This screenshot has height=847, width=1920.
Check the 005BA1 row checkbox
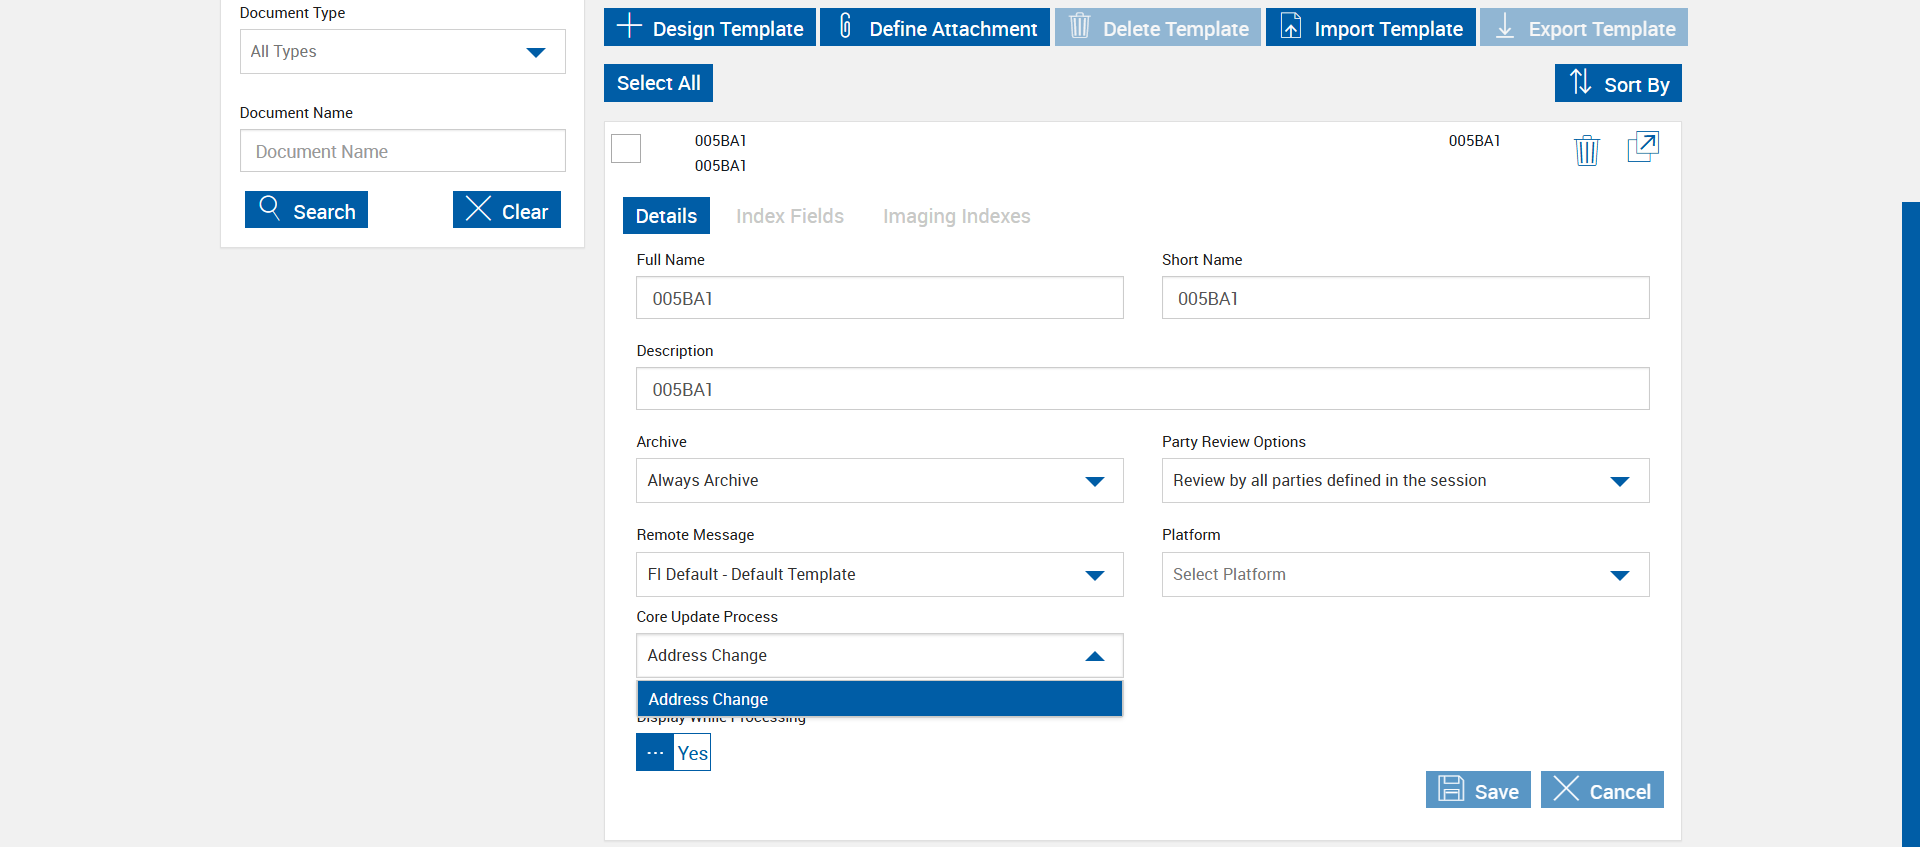[x=626, y=148]
